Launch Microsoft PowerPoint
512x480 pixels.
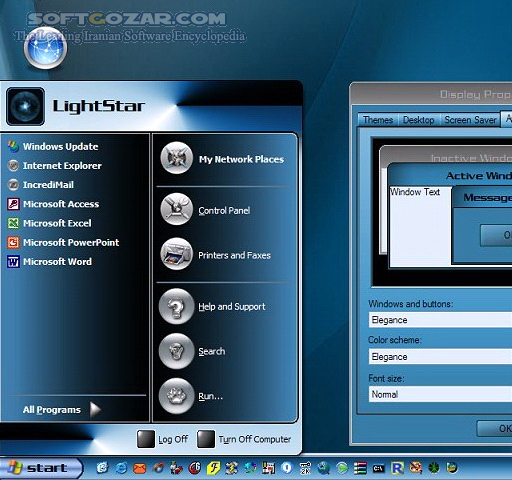pyautogui.click(x=63, y=242)
